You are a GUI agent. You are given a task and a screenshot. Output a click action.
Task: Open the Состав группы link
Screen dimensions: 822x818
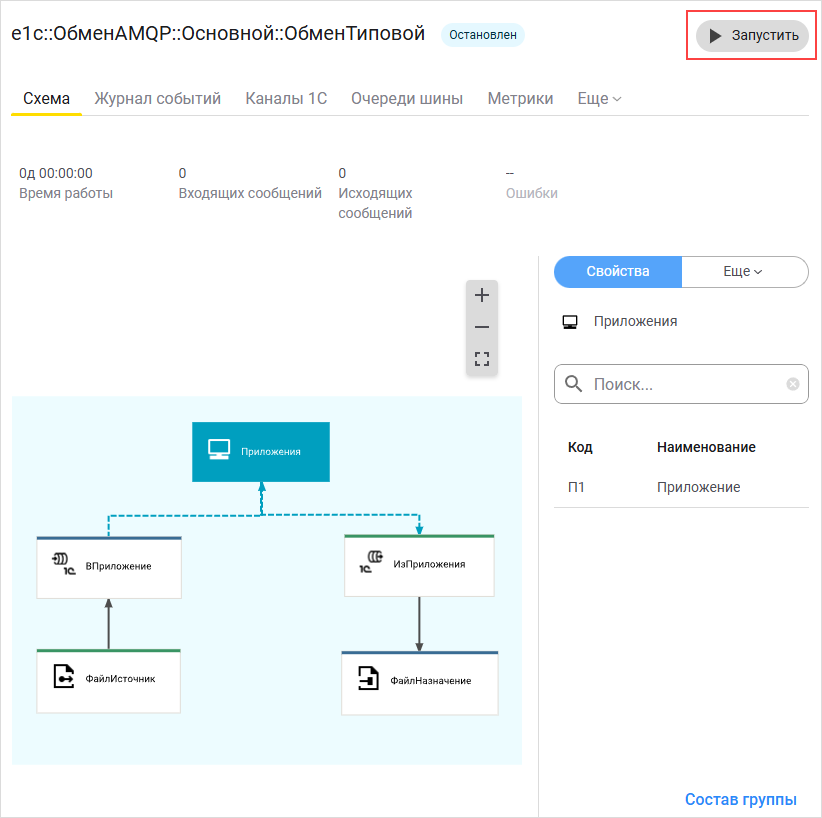tap(740, 799)
